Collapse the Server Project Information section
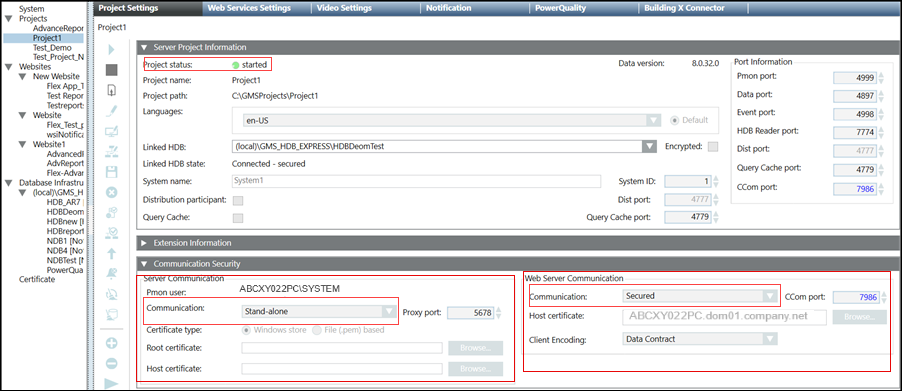Screen dimensions: 902x391 tap(144, 47)
